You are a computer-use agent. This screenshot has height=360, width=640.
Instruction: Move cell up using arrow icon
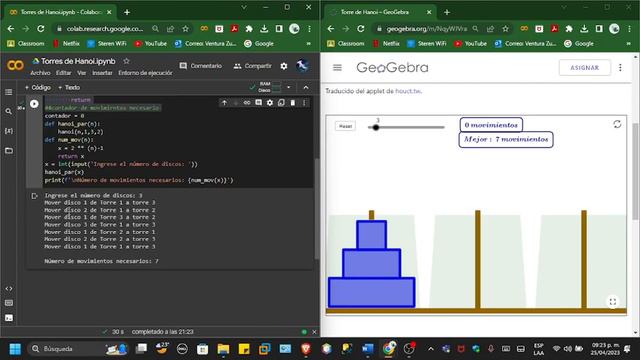tap(224, 103)
